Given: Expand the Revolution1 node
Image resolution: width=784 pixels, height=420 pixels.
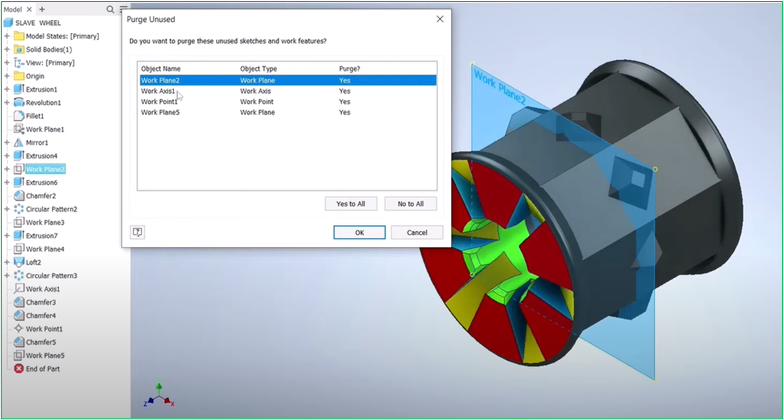Looking at the screenshot, I should point(7,102).
